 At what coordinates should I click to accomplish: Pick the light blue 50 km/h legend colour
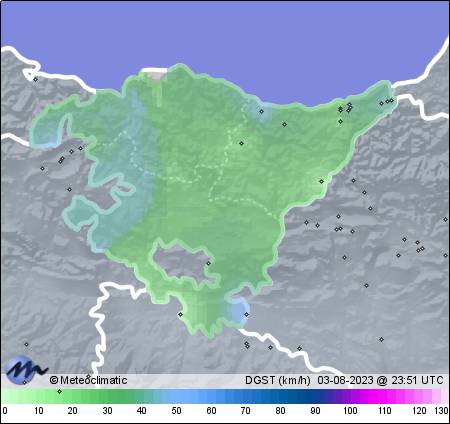pos(176,396)
